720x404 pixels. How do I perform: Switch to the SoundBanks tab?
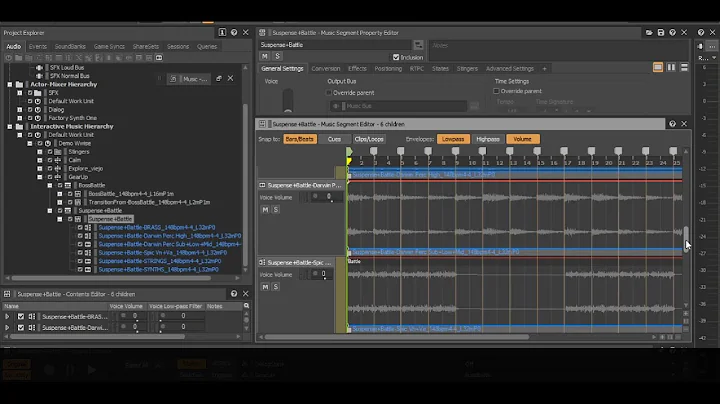click(70, 46)
